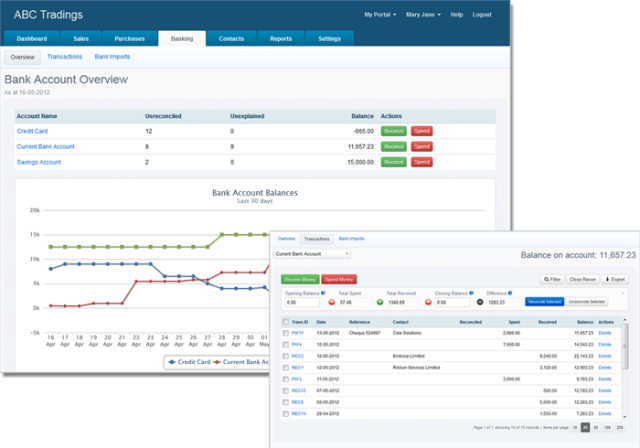Click the Opening Balance help icon
This screenshot has height=448, width=640.
pos(323,293)
